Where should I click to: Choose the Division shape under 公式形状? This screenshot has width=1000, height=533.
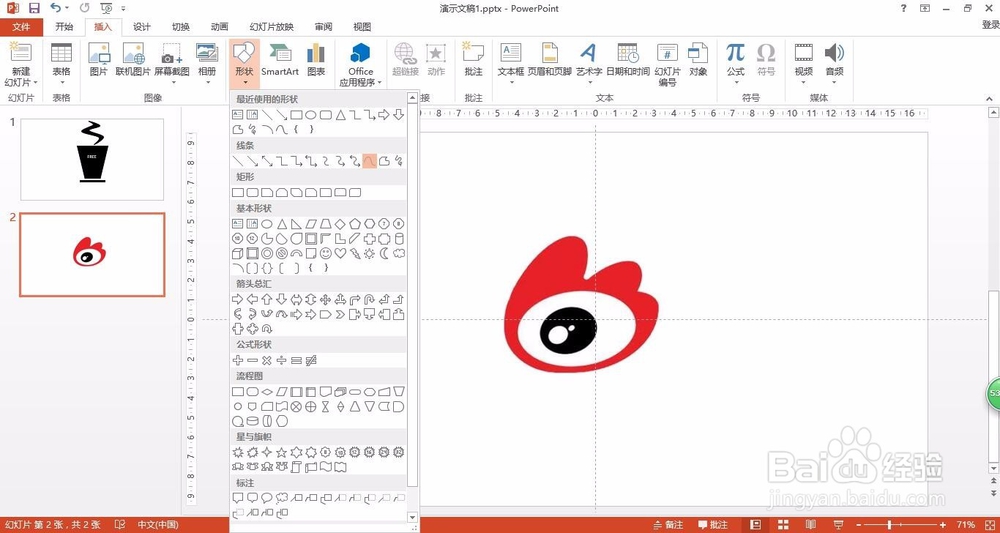(x=282, y=360)
